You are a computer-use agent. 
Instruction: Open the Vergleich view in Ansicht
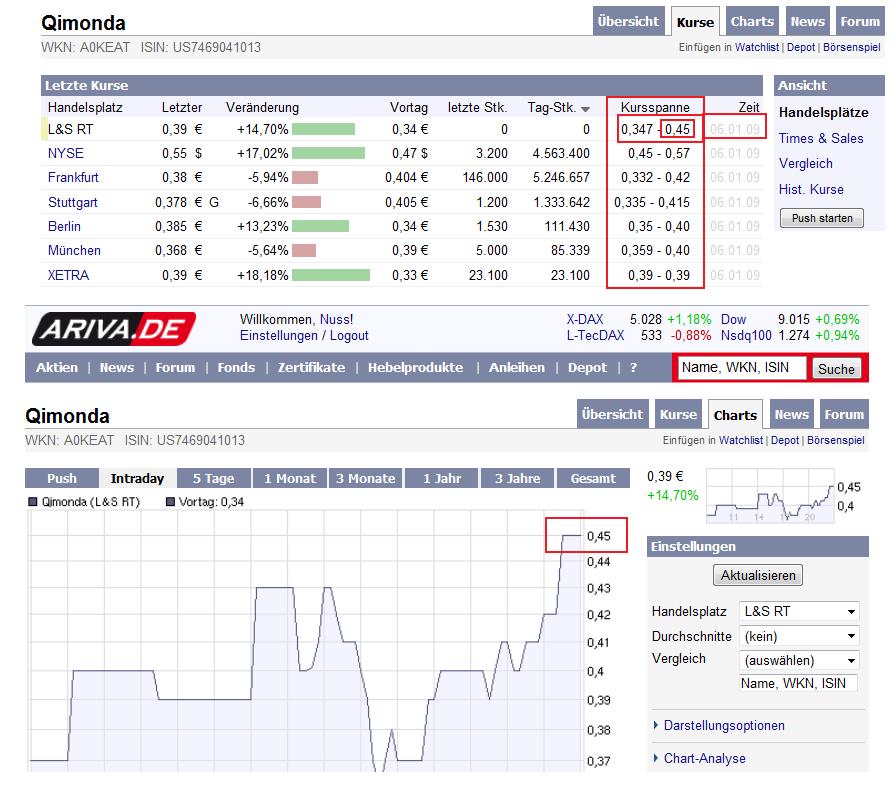pos(805,163)
